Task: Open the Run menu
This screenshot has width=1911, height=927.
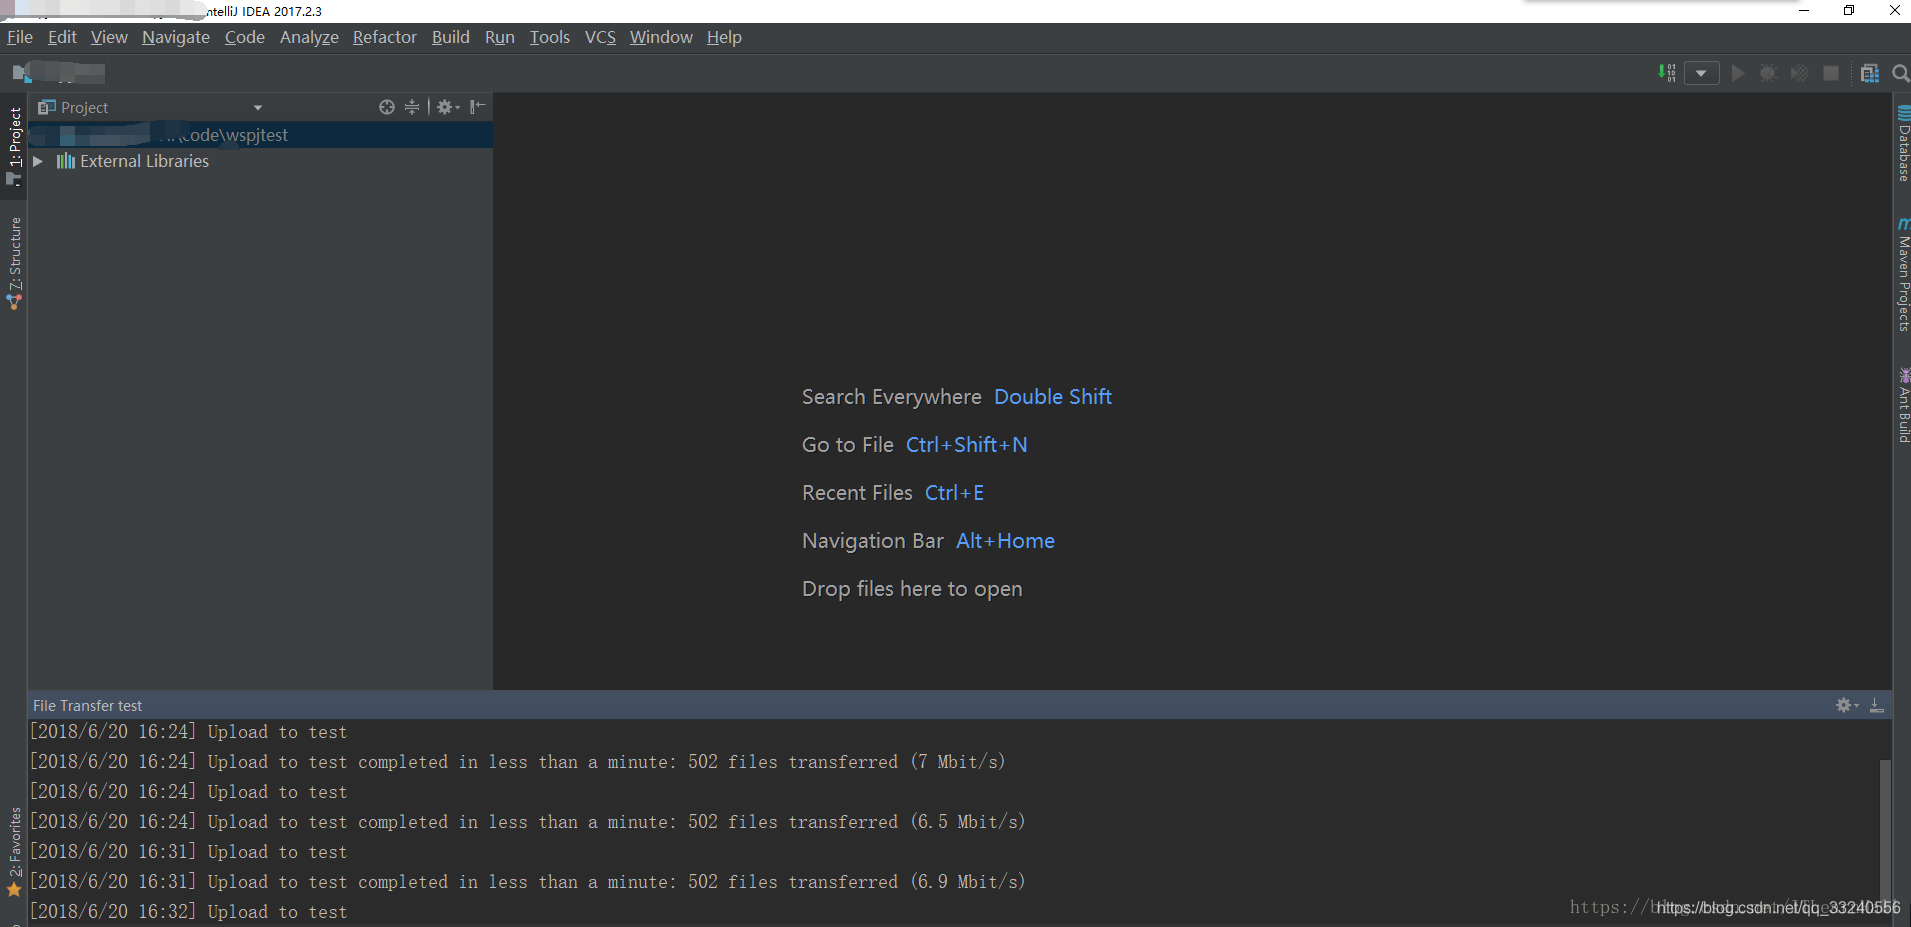Action: tap(500, 37)
